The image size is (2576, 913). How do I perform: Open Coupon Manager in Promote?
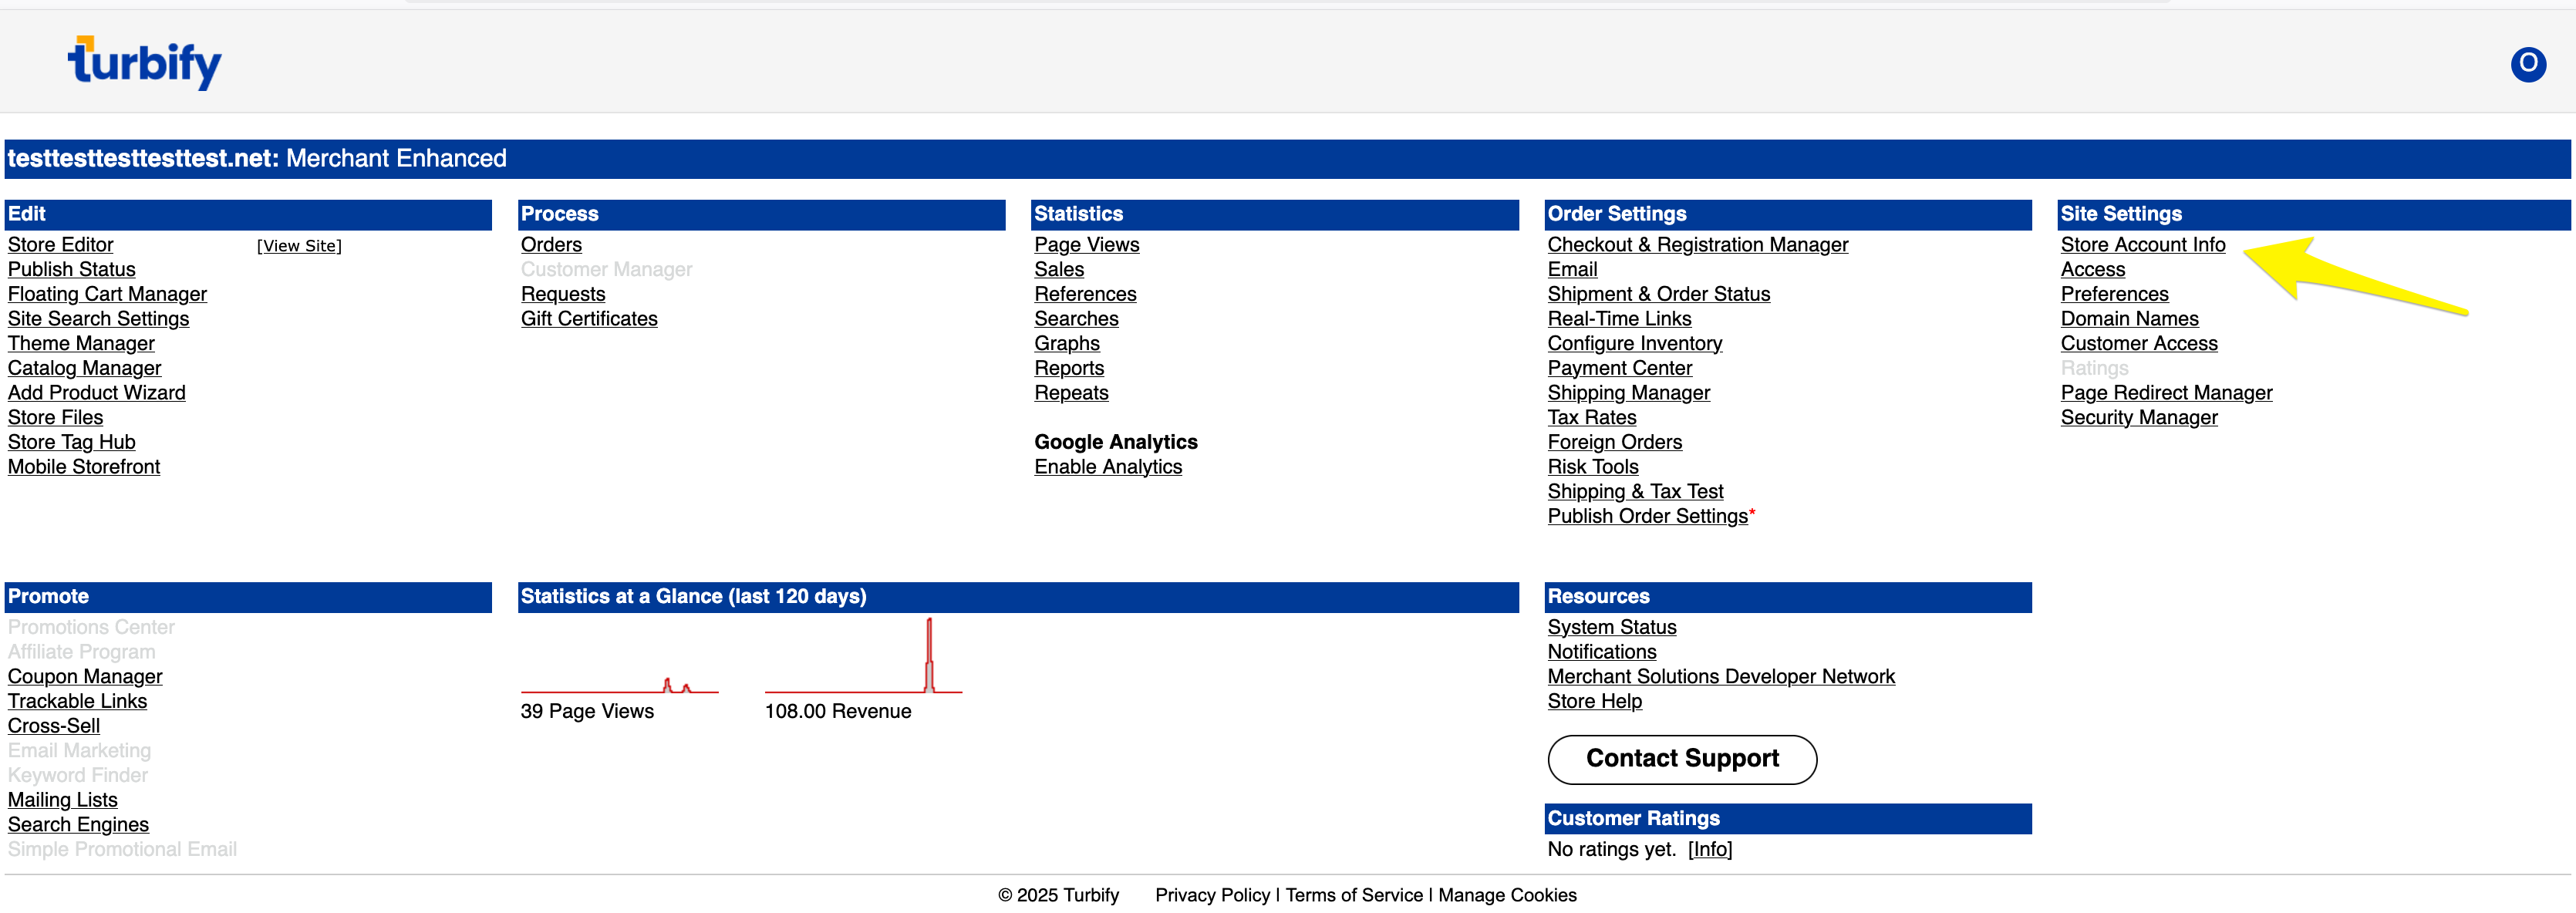[x=85, y=677]
